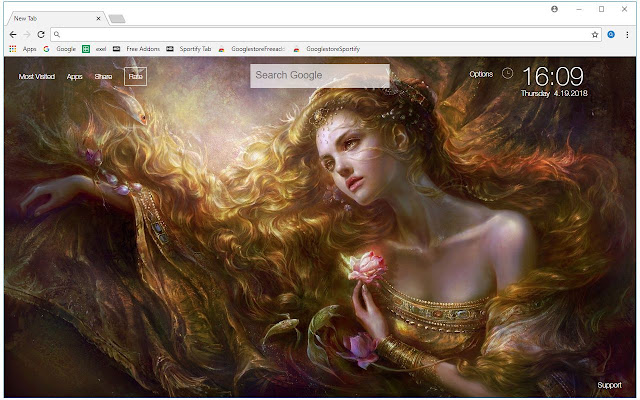The image size is (640, 400).
Task: Open a new tab with the tab button
Action: (x=117, y=19)
